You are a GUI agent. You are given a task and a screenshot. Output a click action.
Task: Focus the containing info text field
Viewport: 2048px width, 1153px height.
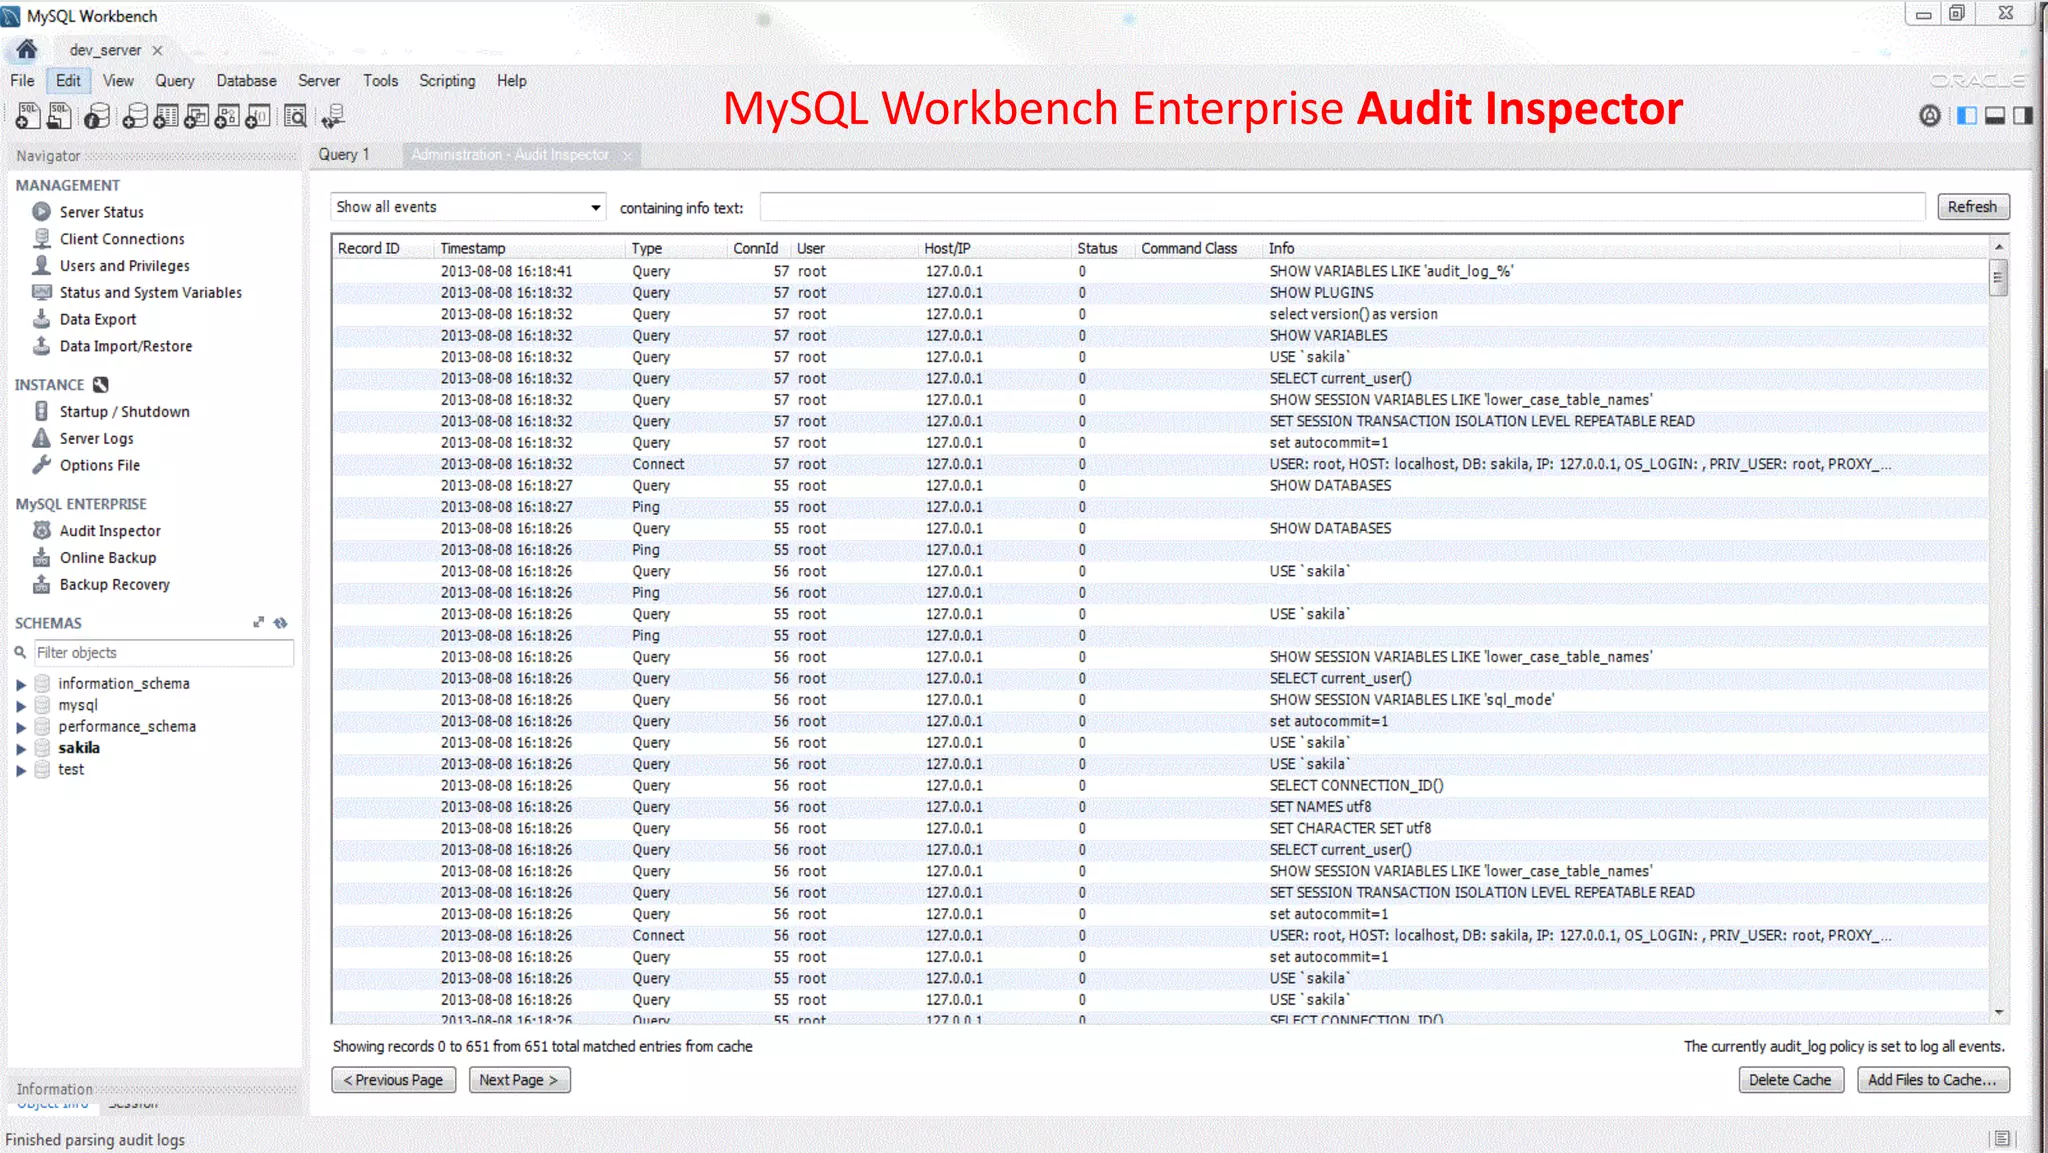1342,207
